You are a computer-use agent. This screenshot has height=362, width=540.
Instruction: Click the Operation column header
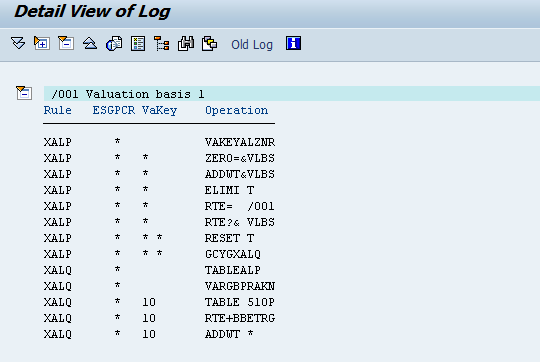point(237,110)
